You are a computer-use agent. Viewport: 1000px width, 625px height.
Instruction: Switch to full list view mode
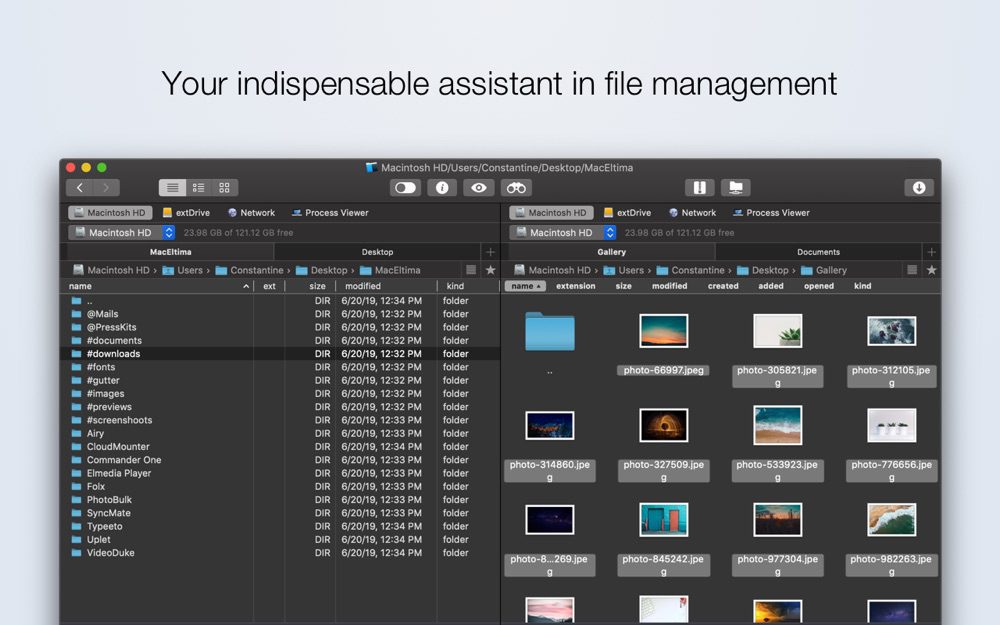pyautogui.click(x=173, y=188)
